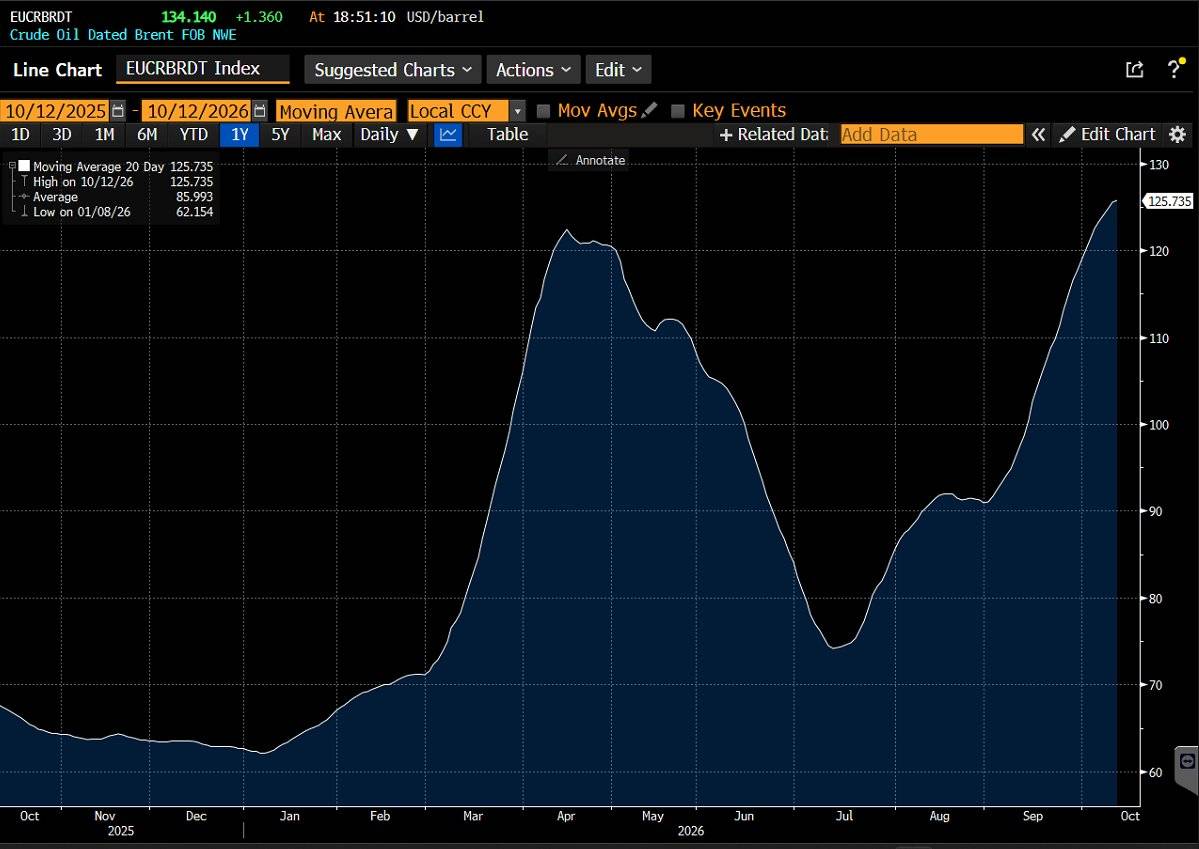The height and width of the screenshot is (849, 1199).
Task: Open the end date calendar picker
Action: pyautogui.click(x=260, y=111)
